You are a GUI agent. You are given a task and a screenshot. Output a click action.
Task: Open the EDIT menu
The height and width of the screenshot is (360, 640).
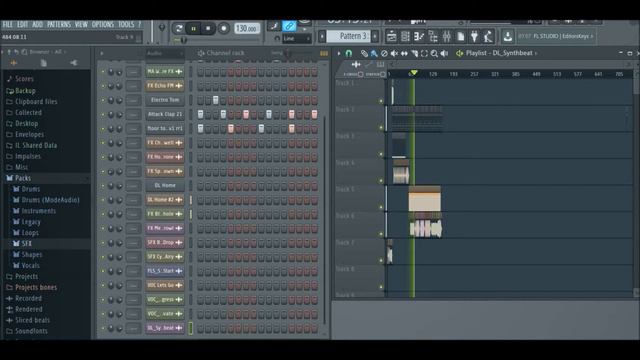click(22, 24)
